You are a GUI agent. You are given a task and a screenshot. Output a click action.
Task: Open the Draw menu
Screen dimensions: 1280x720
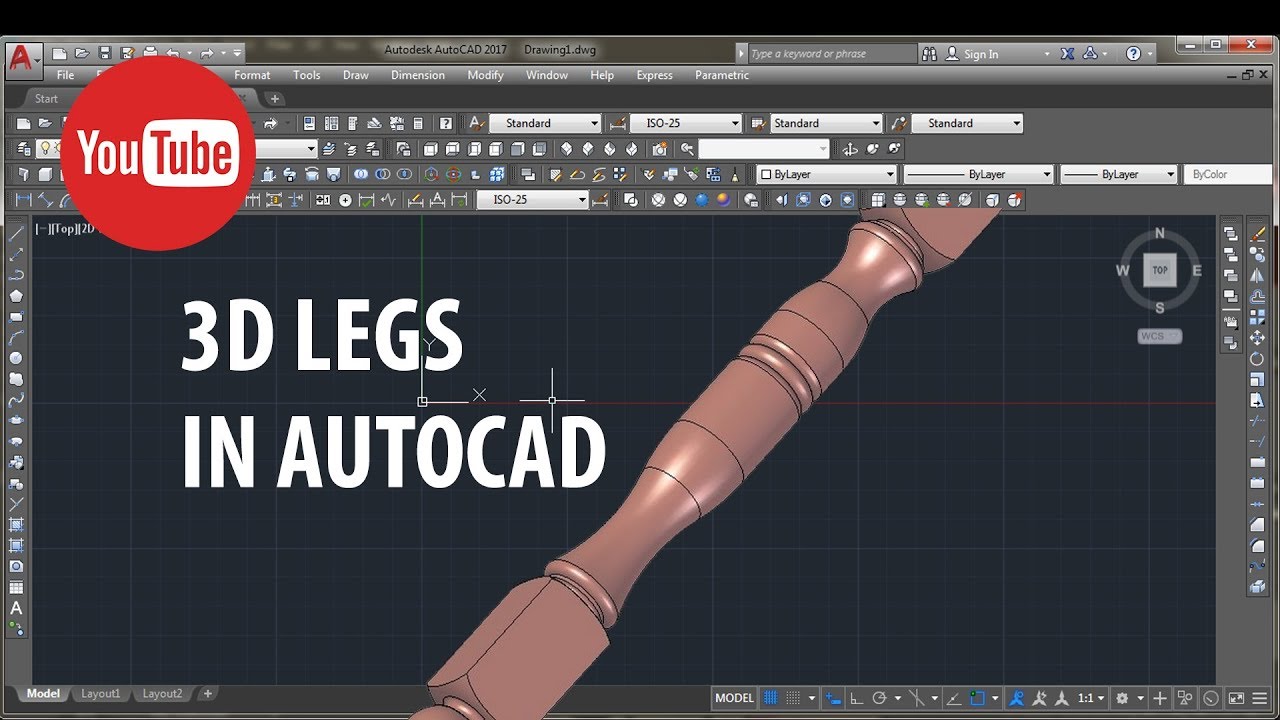(356, 75)
